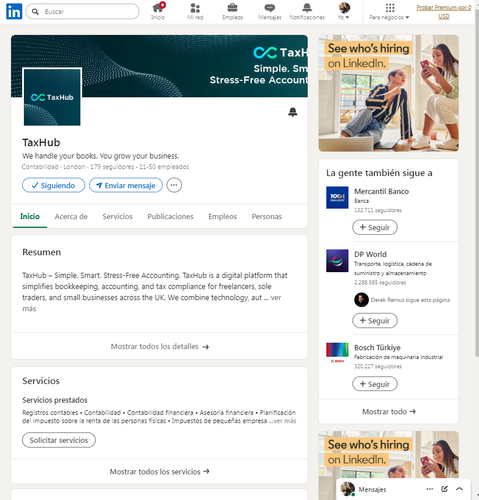
Task: Open the Mensajes chat icon in navbar
Action: click(270, 11)
